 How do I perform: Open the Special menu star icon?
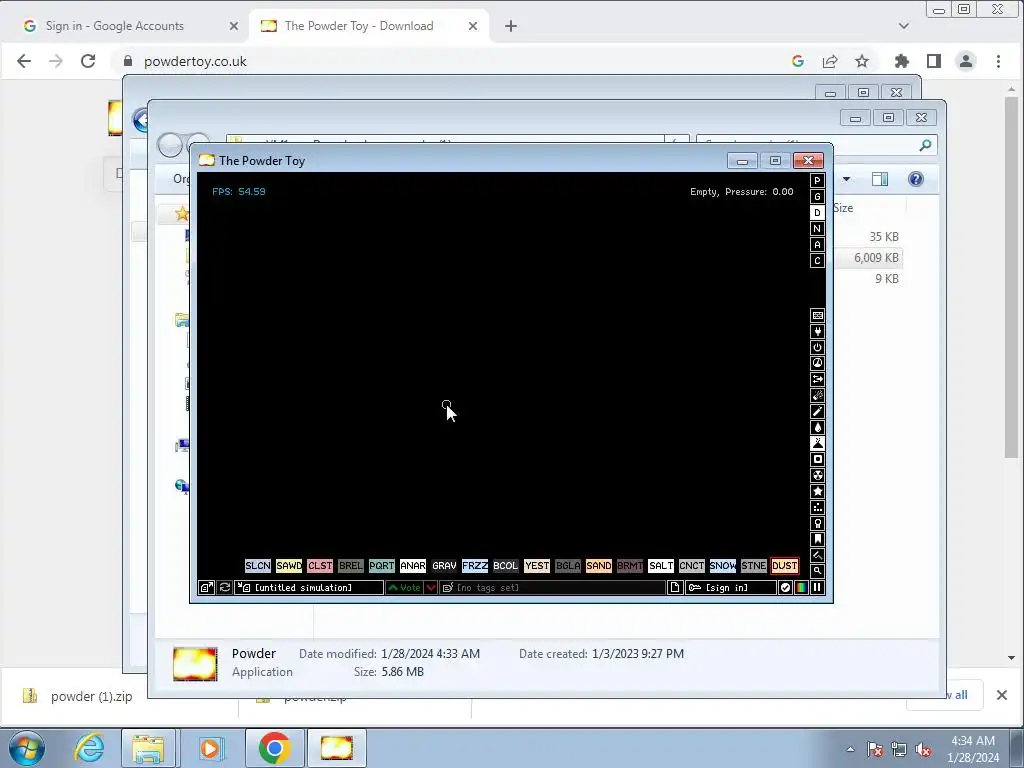(x=817, y=491)
